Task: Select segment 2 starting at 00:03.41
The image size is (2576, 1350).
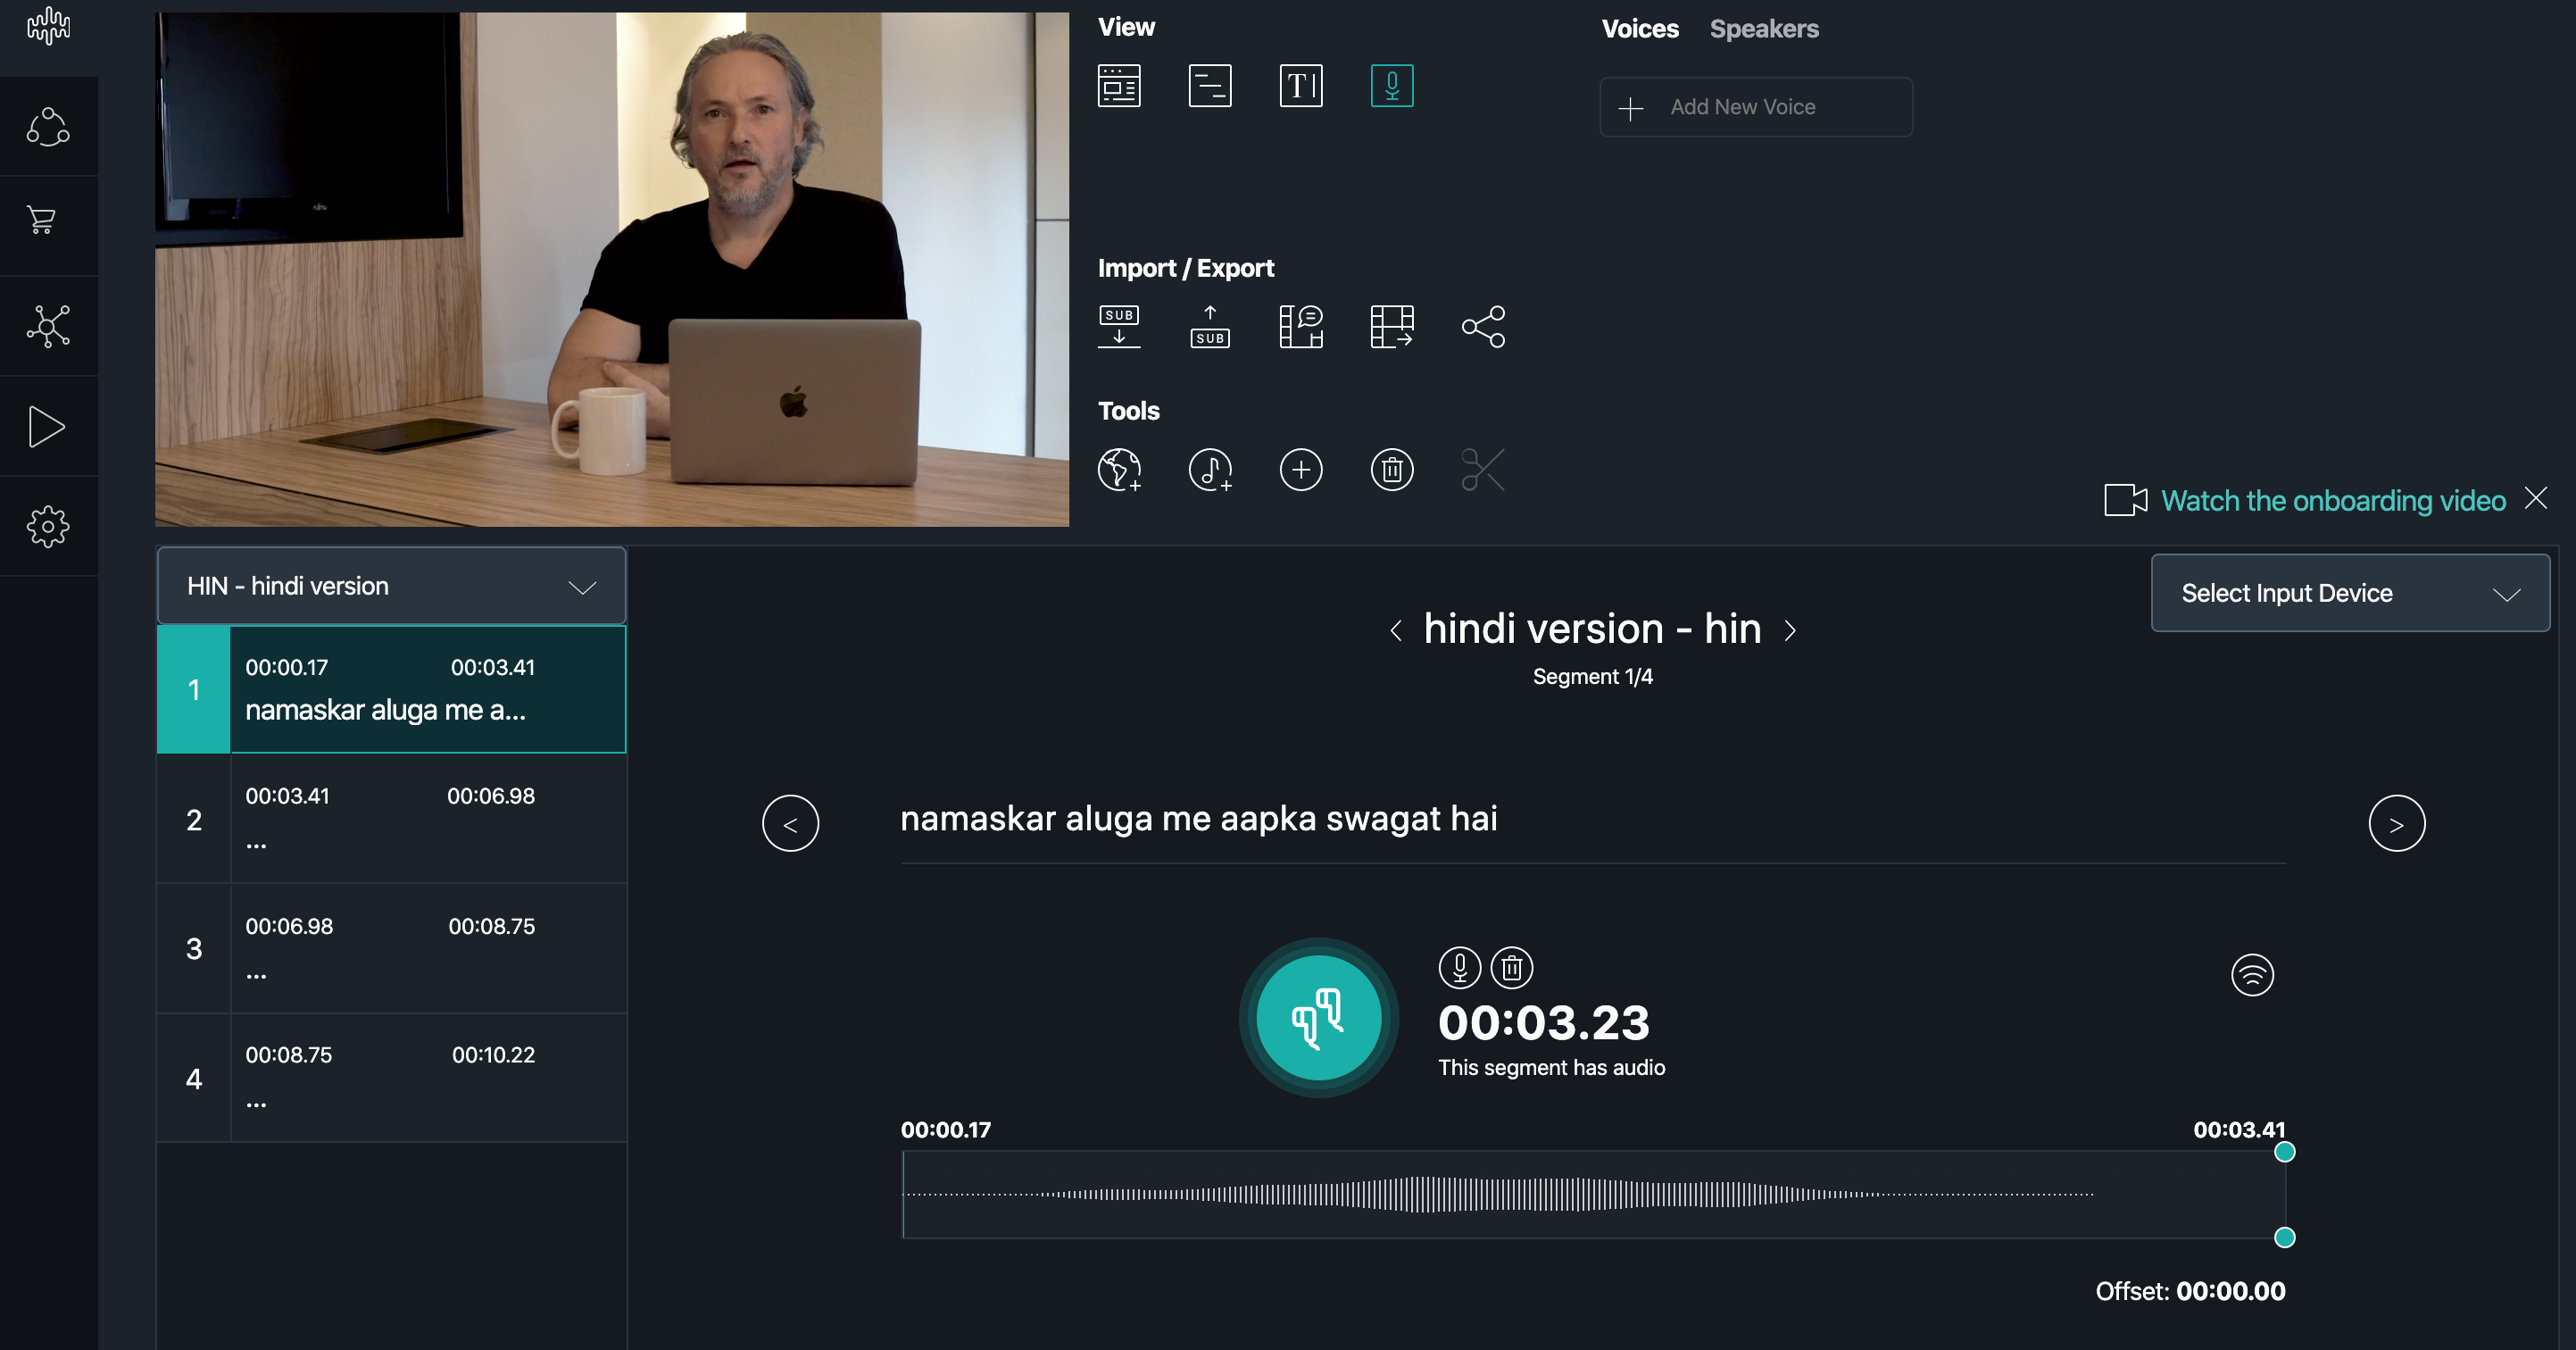Action: click(391, 819)
